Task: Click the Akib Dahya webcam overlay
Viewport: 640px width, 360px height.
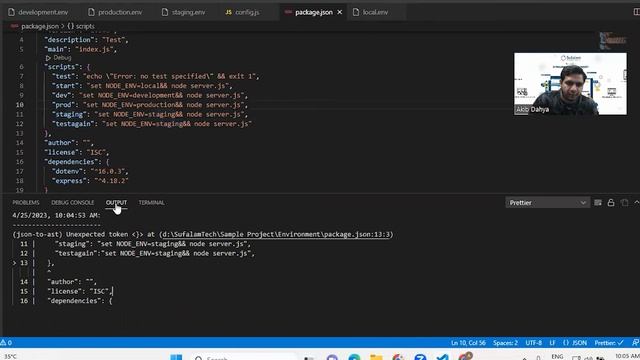Action: click(x=570, y=84)
